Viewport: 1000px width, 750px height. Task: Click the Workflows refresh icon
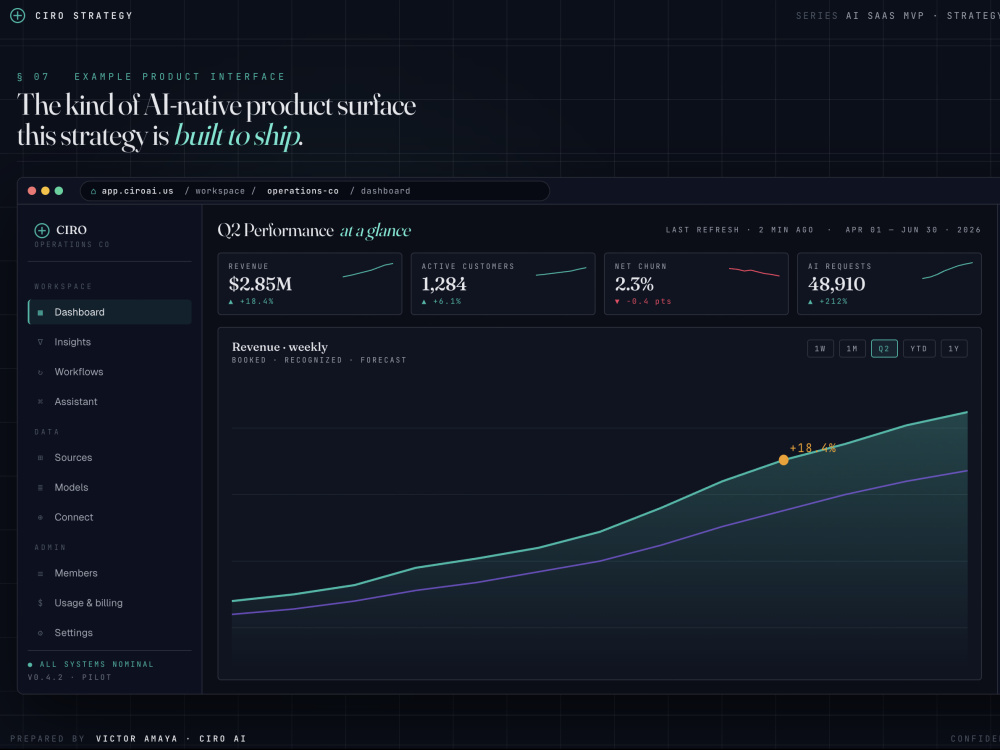coord(40,372)
